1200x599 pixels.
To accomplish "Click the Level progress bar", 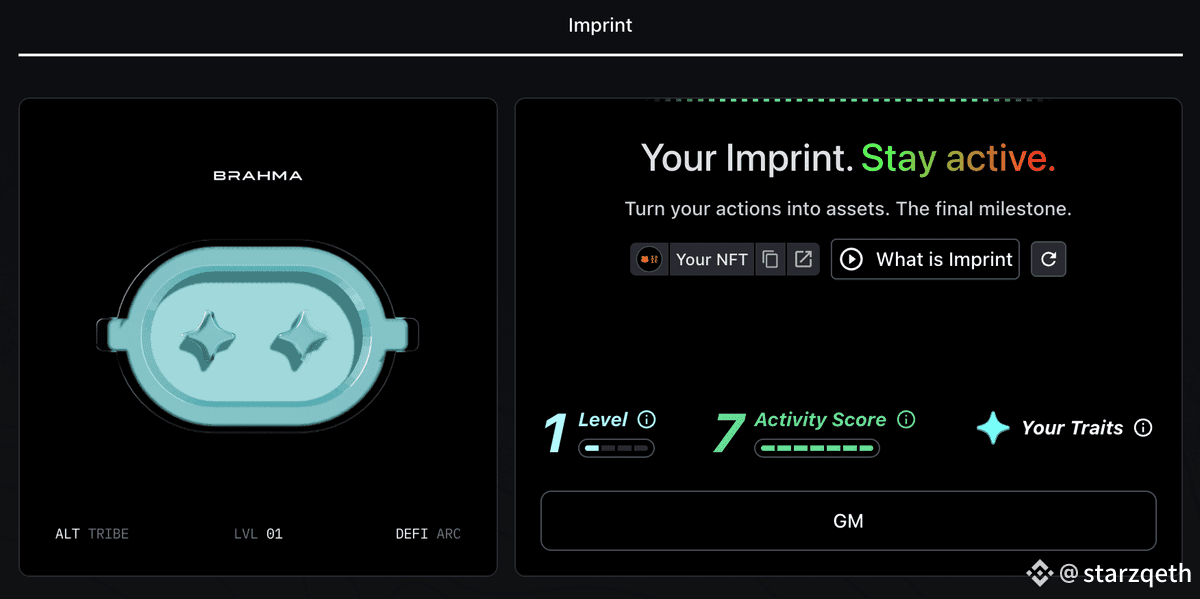I will point(616,448).
